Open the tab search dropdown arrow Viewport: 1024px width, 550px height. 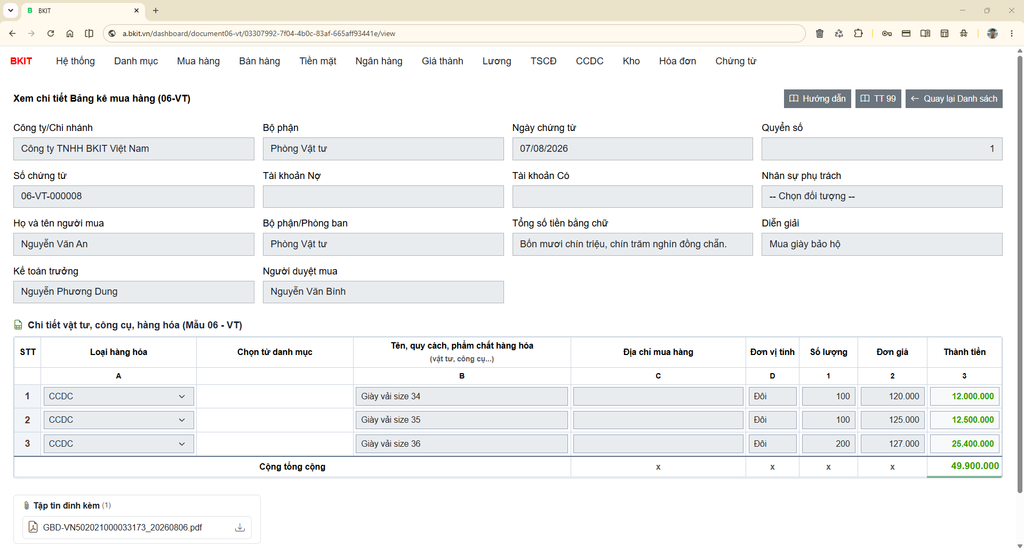(x=10, y=10)
